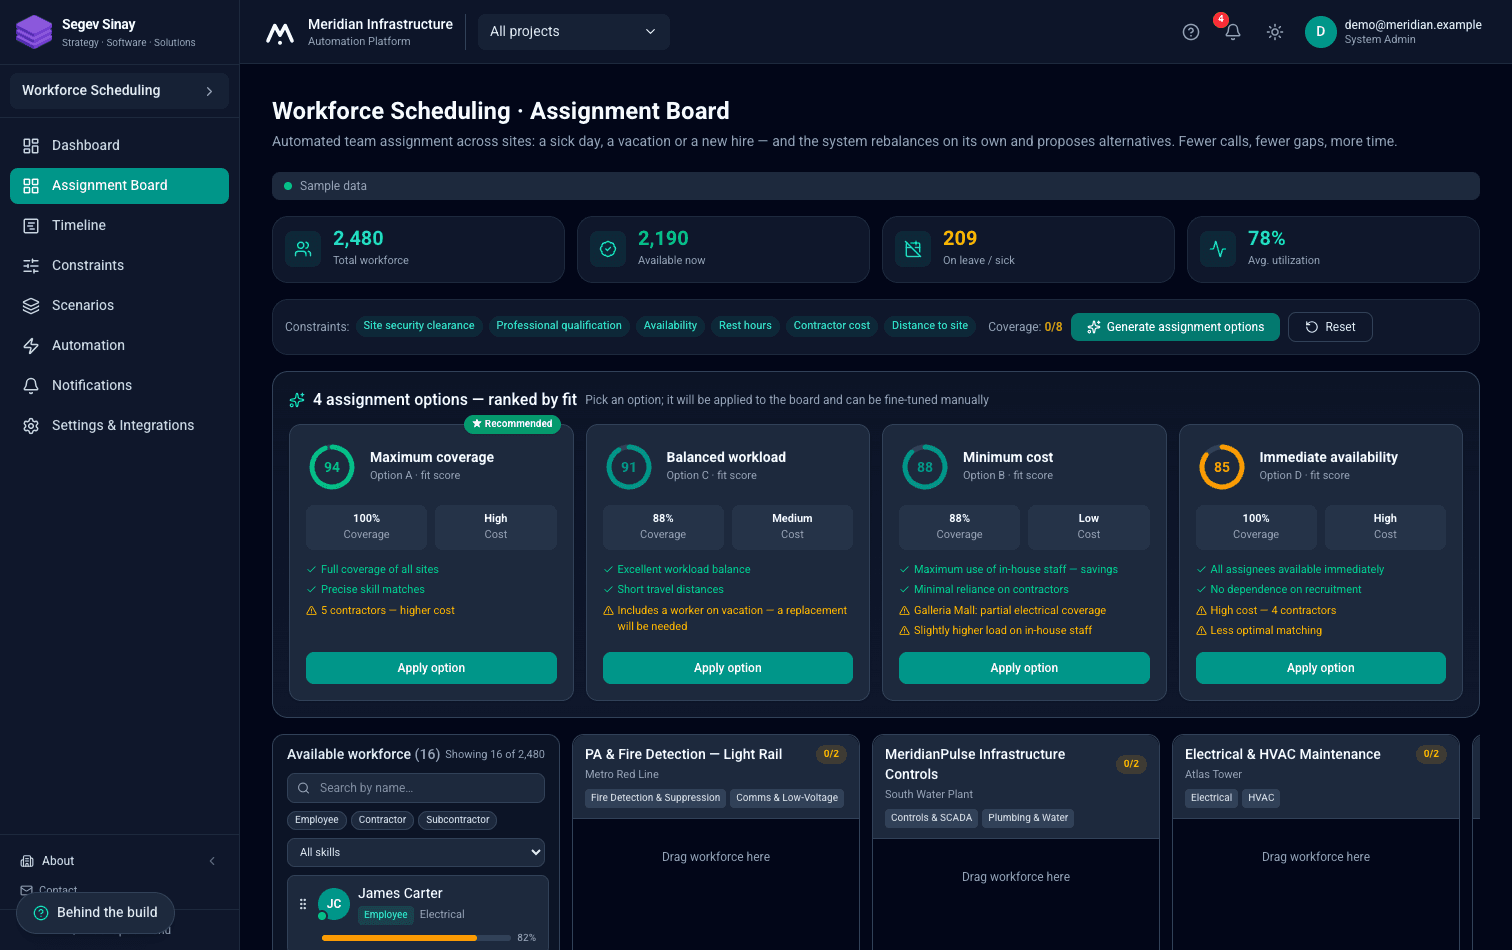Apply the Minimum cost option
1512x950 pixels.
click(1024, 668)
